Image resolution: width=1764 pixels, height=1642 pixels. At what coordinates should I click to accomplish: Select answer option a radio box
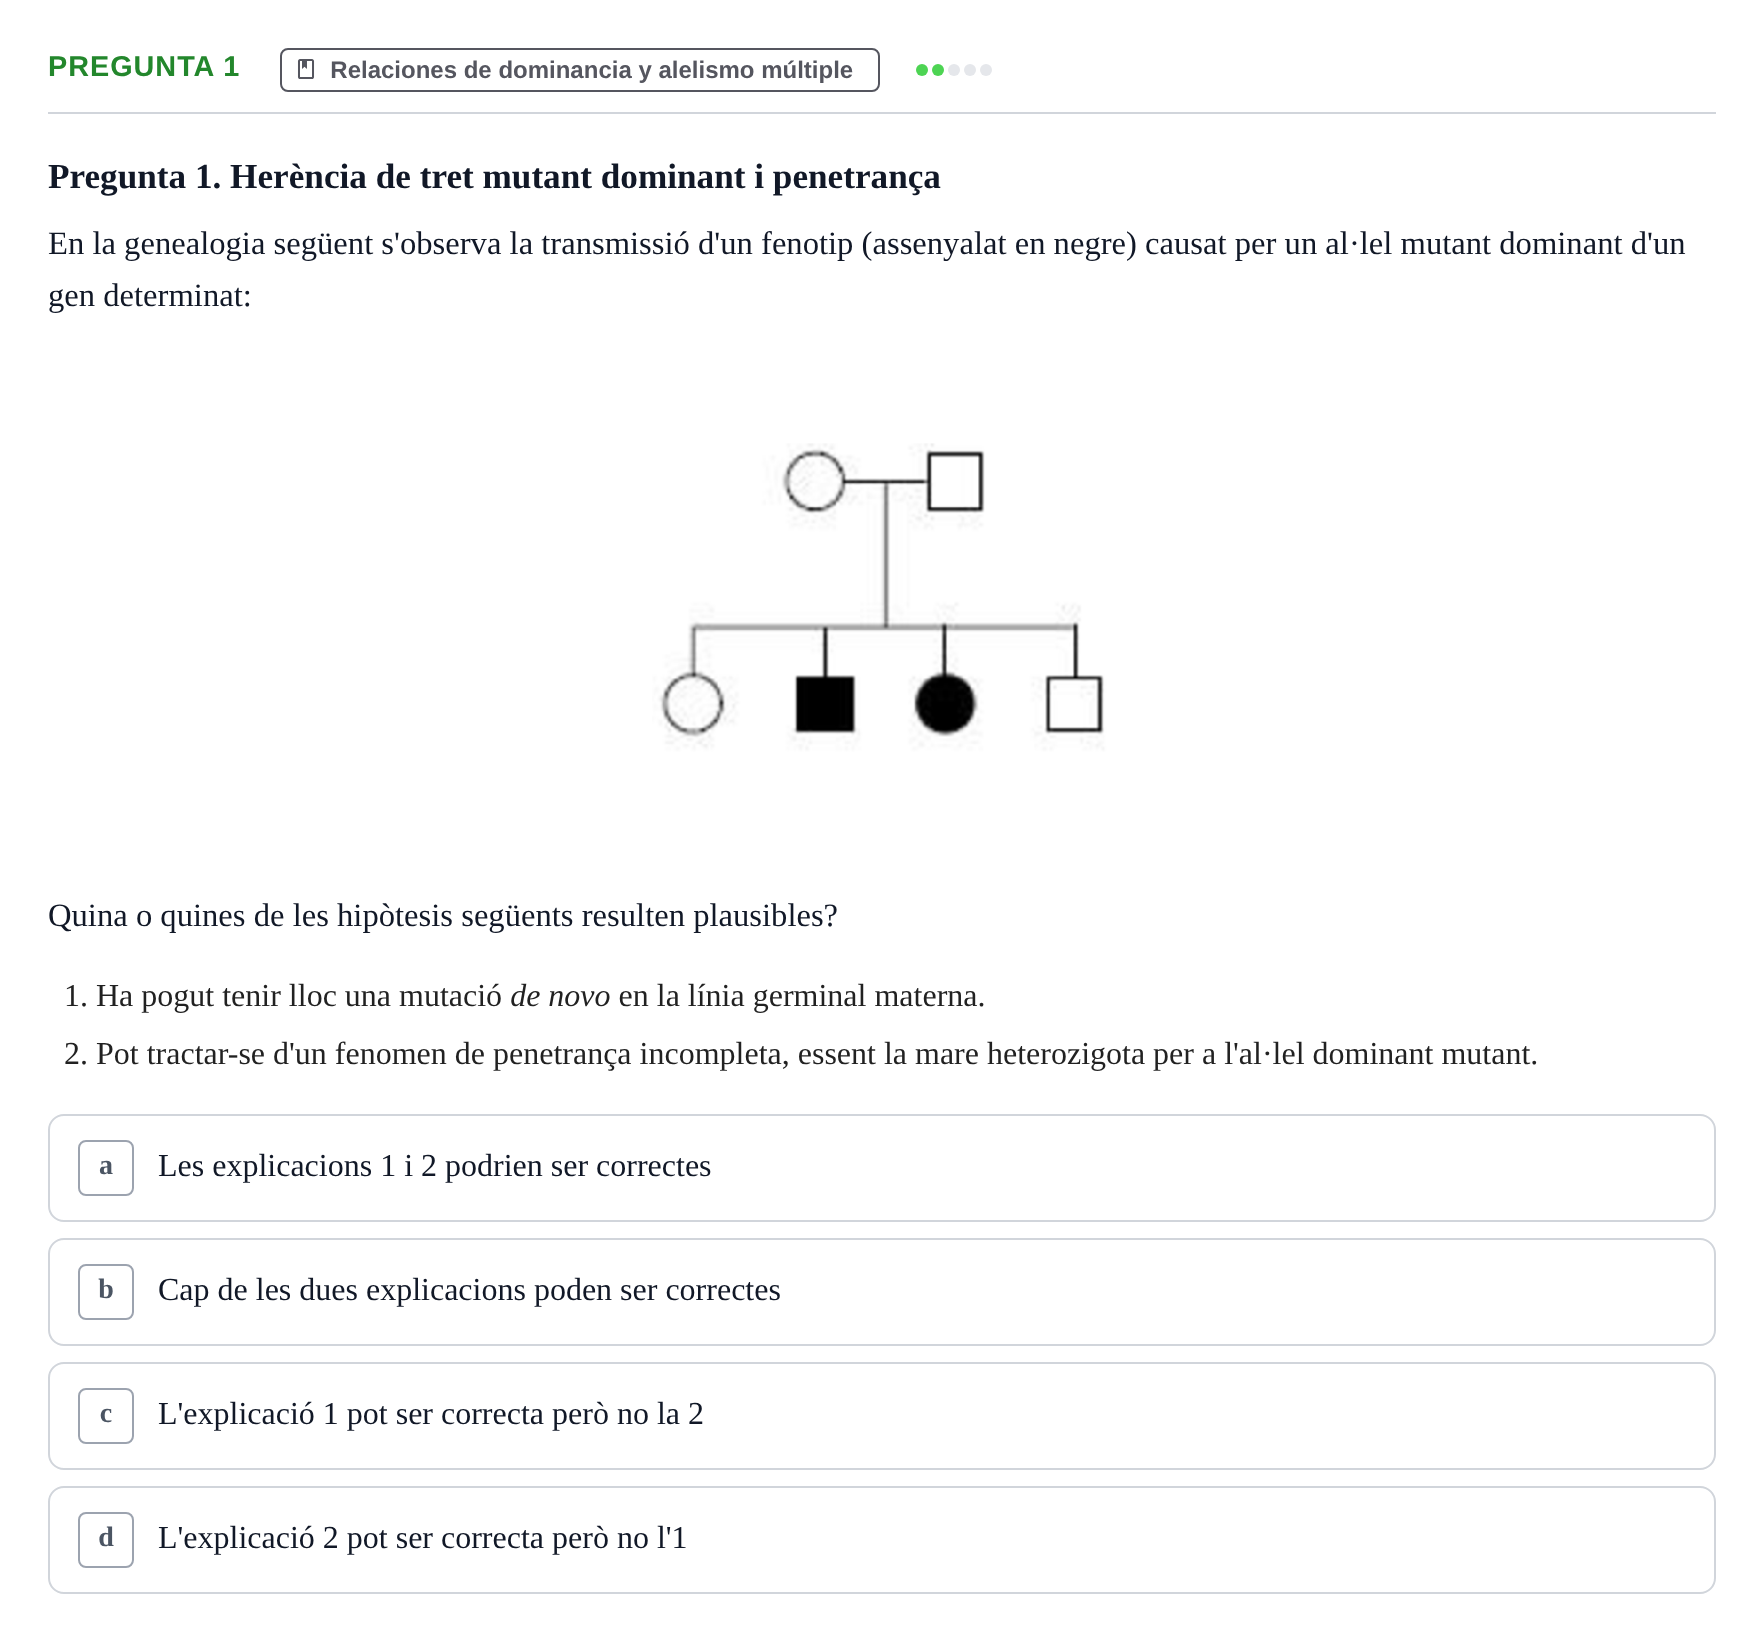pyautogui.click(x=106, y=1168)
